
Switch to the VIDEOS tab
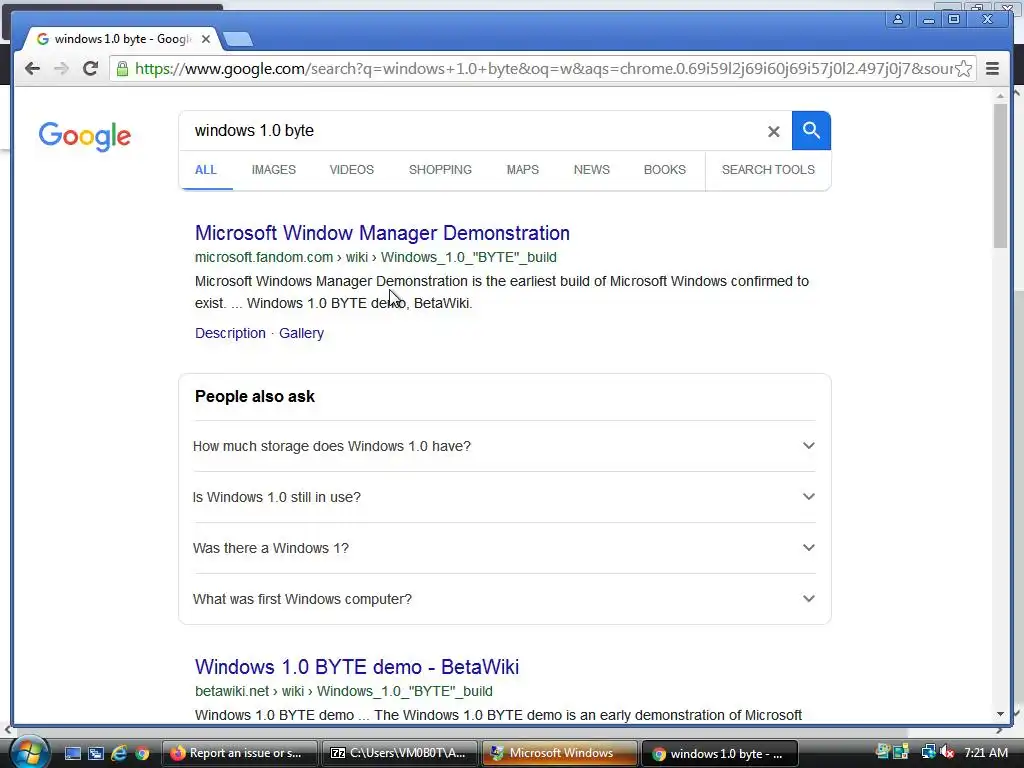point(351,170)
